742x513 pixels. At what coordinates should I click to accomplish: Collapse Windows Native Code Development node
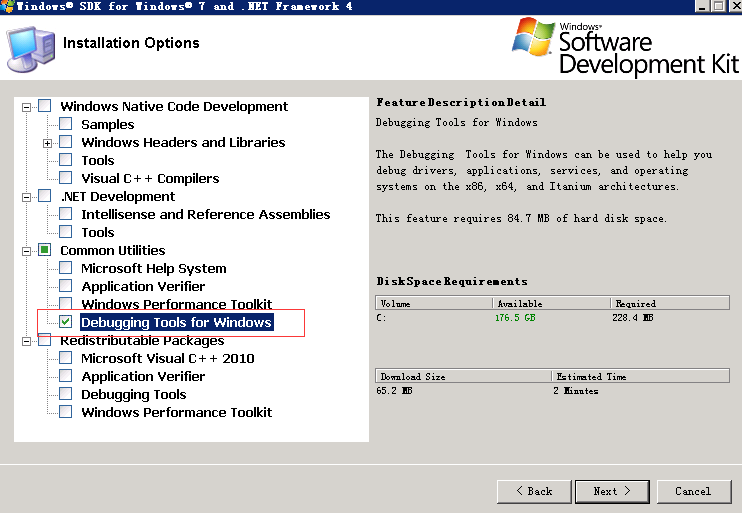pyautogui.click(x=26, y=107)
